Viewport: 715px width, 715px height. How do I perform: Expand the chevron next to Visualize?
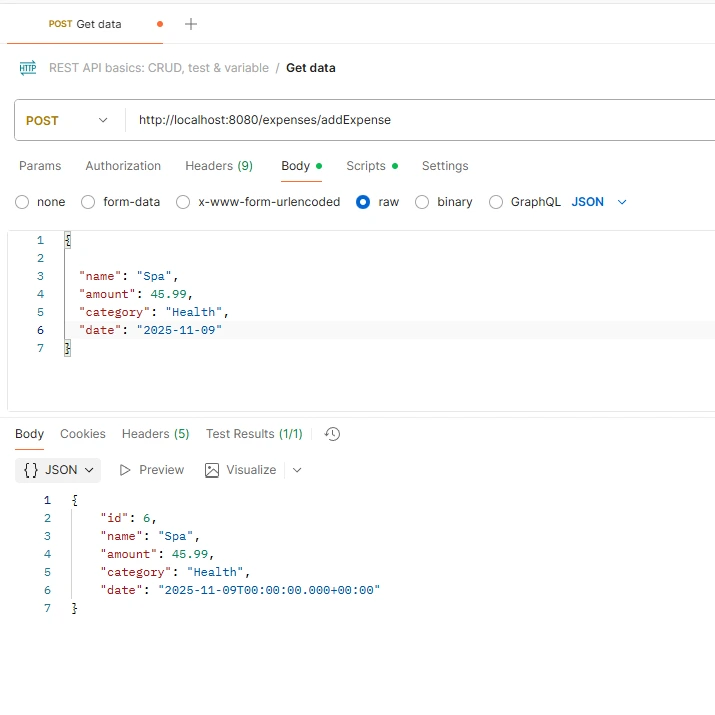point(297,470)
